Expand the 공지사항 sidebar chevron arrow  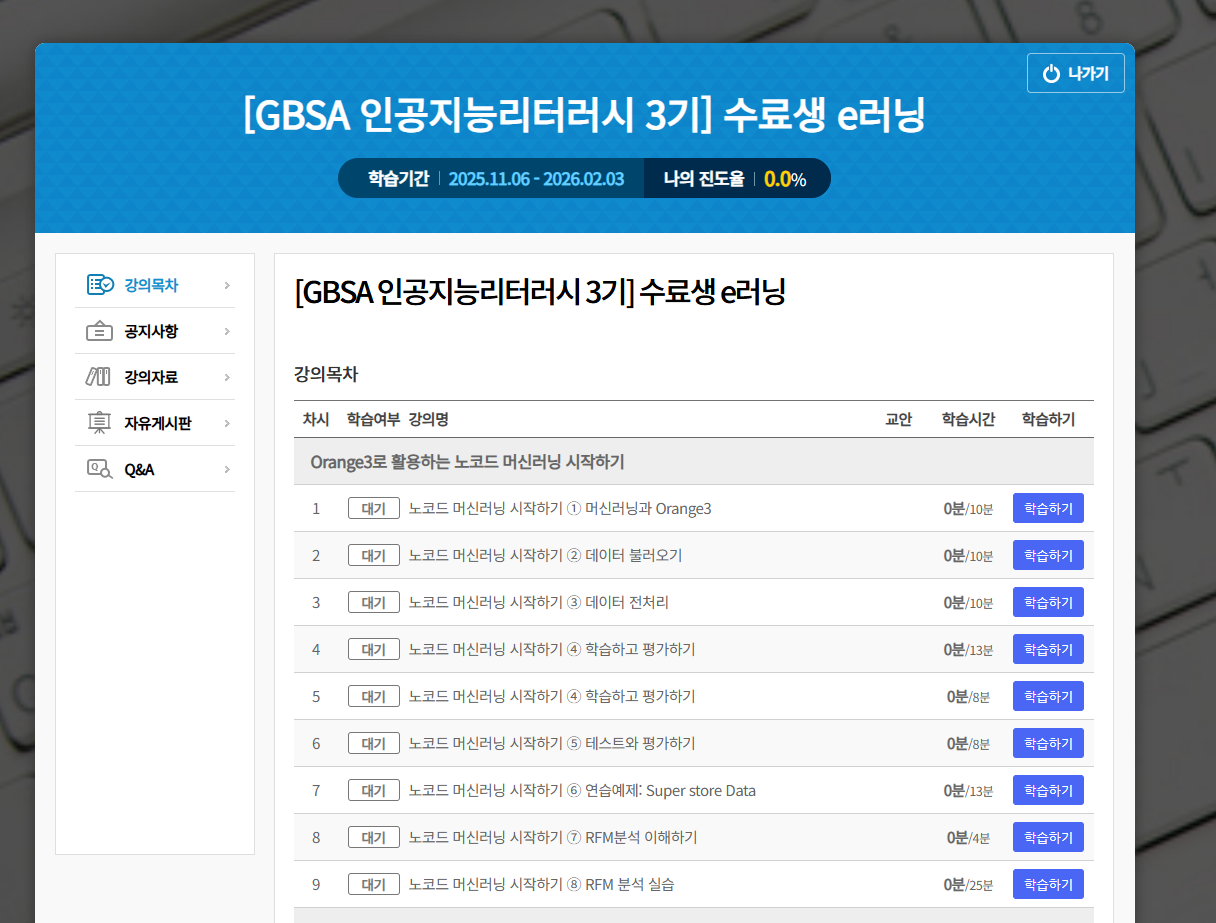(x=227, y=332)
